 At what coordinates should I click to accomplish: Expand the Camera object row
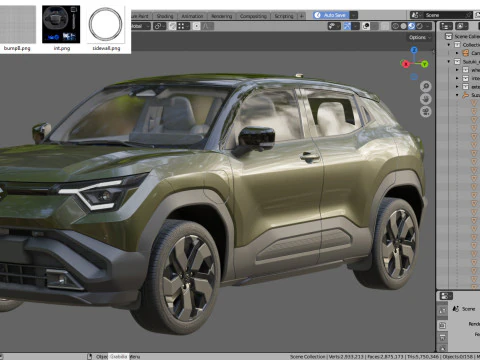point(457,53)
